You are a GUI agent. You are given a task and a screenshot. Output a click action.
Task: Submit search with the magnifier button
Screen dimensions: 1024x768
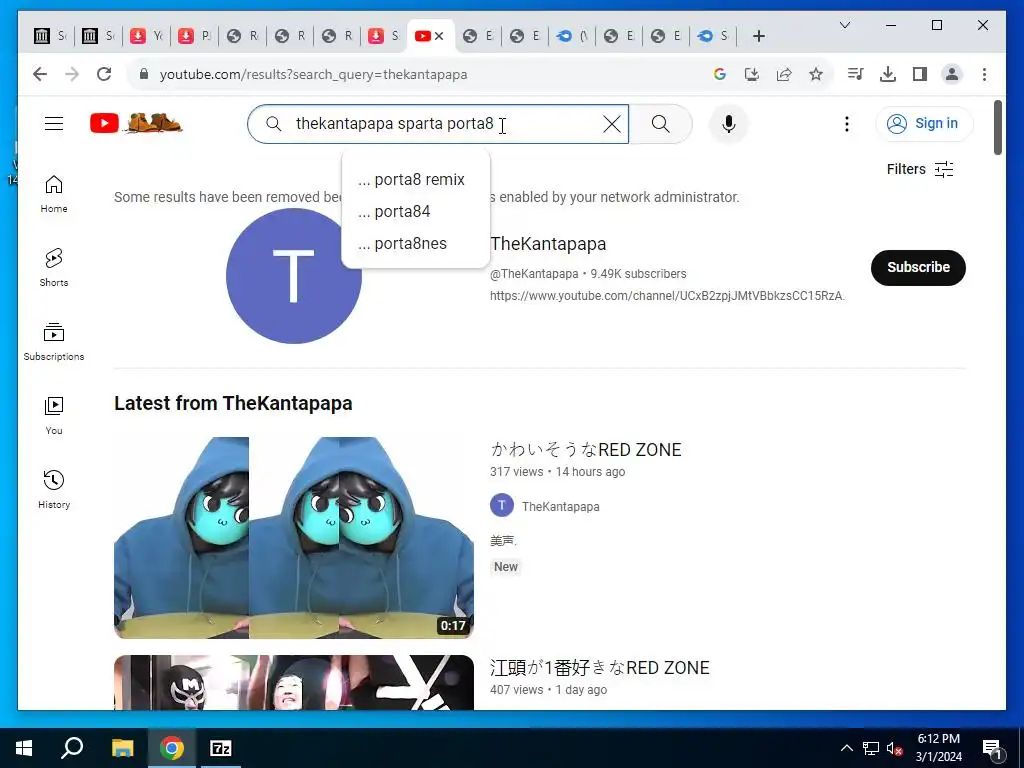click(x=660, y=123)
